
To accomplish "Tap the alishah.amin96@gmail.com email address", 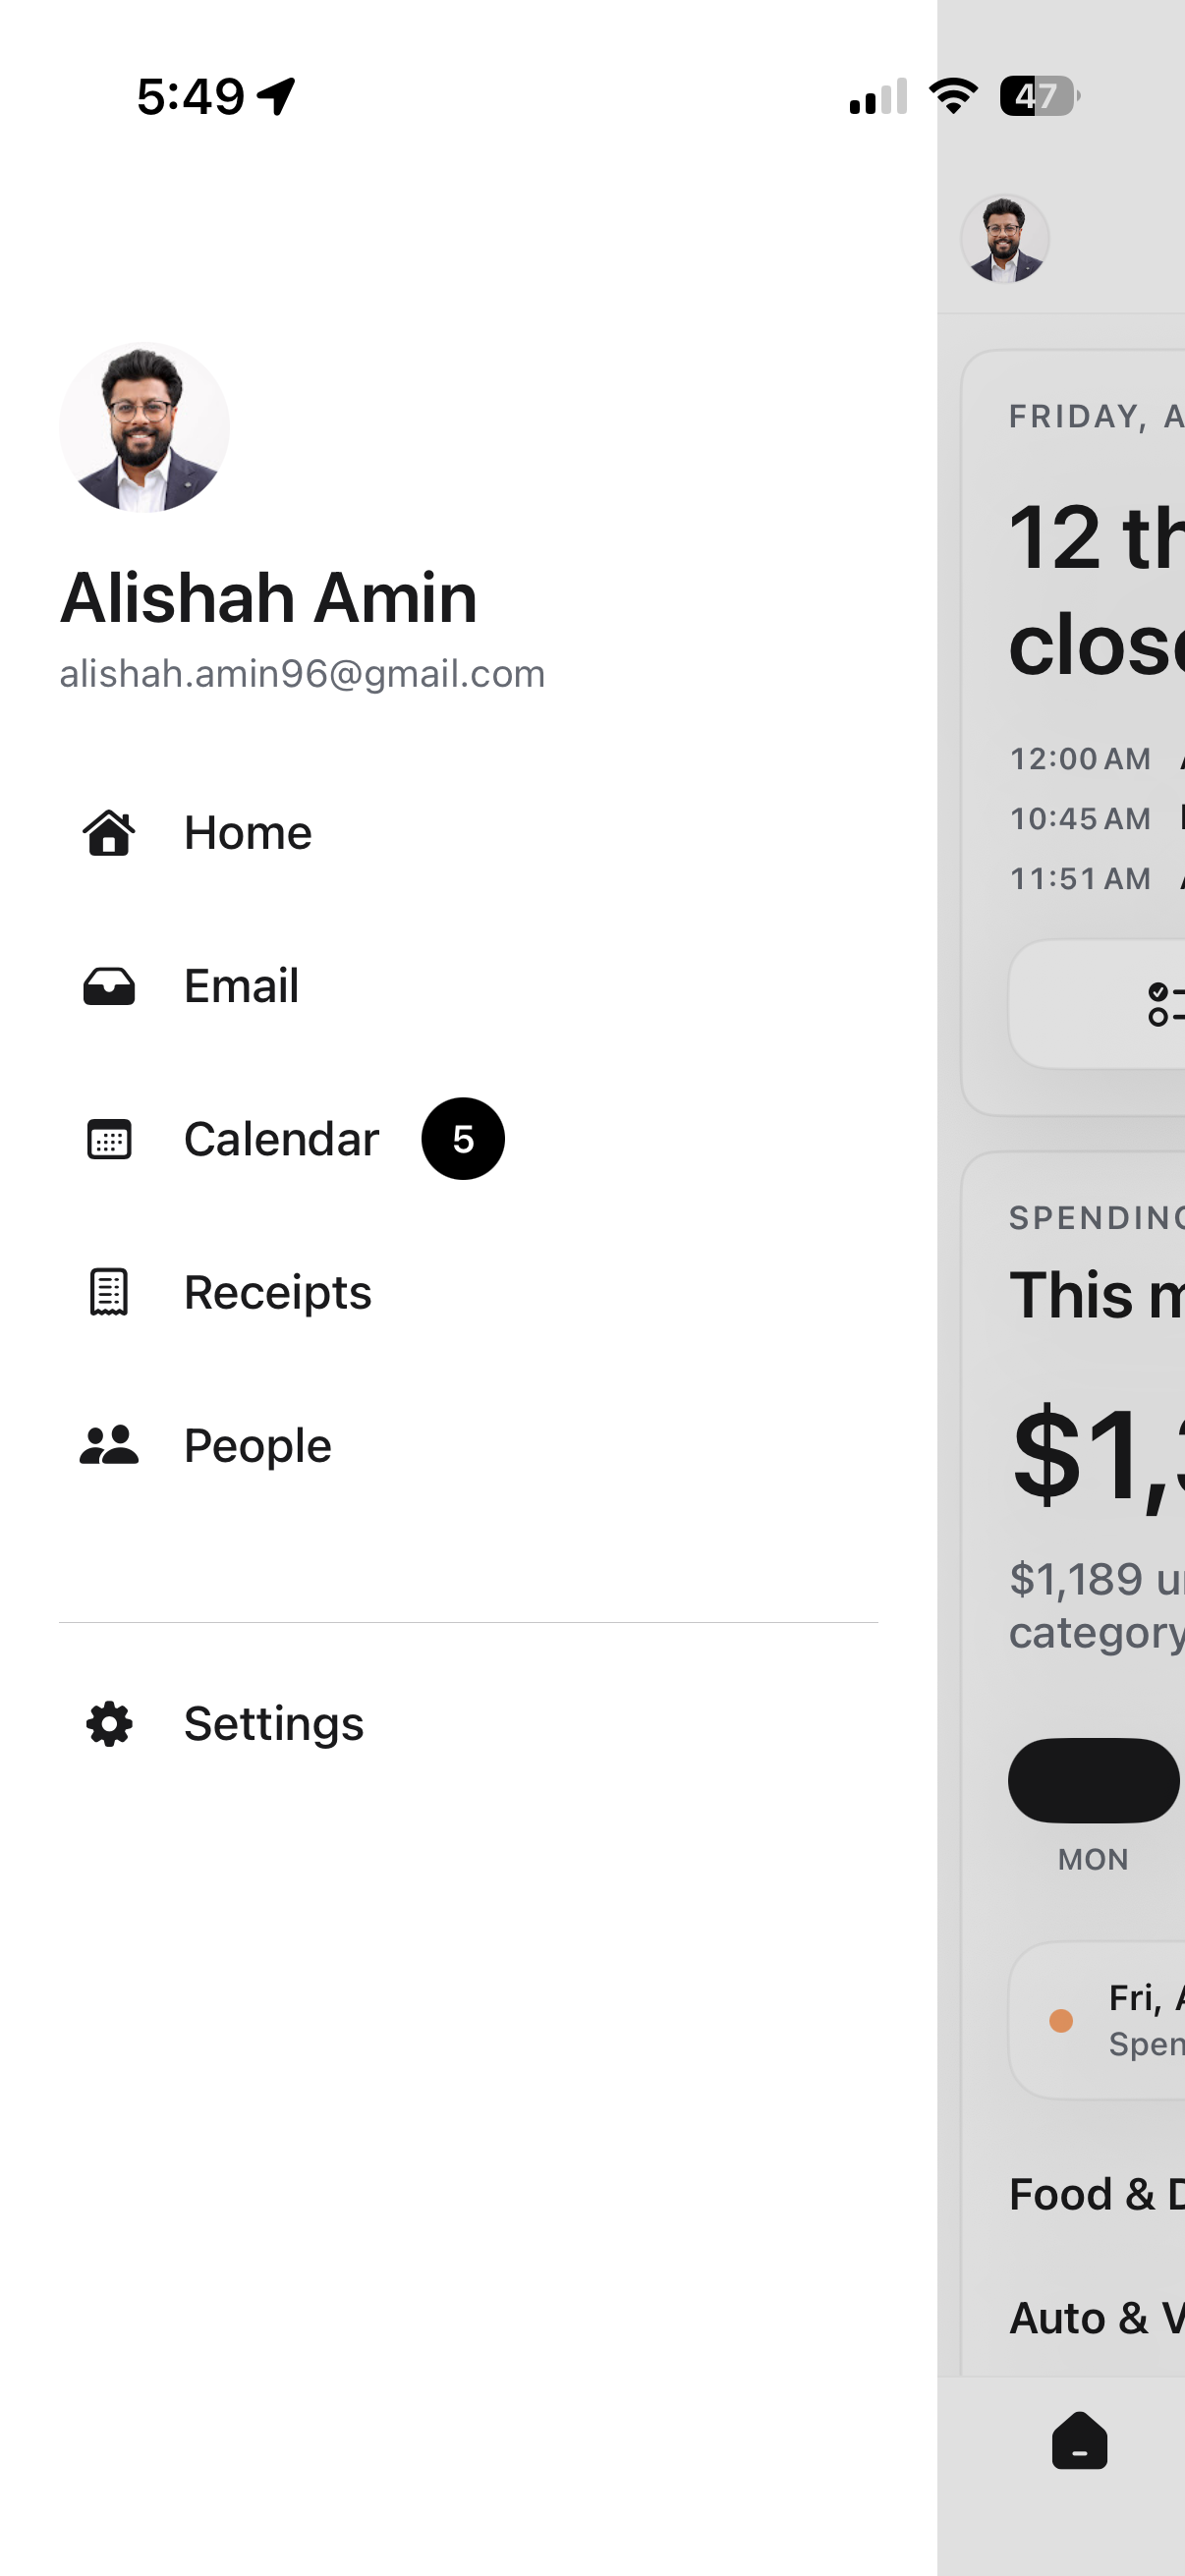I will tap(302, 674).
